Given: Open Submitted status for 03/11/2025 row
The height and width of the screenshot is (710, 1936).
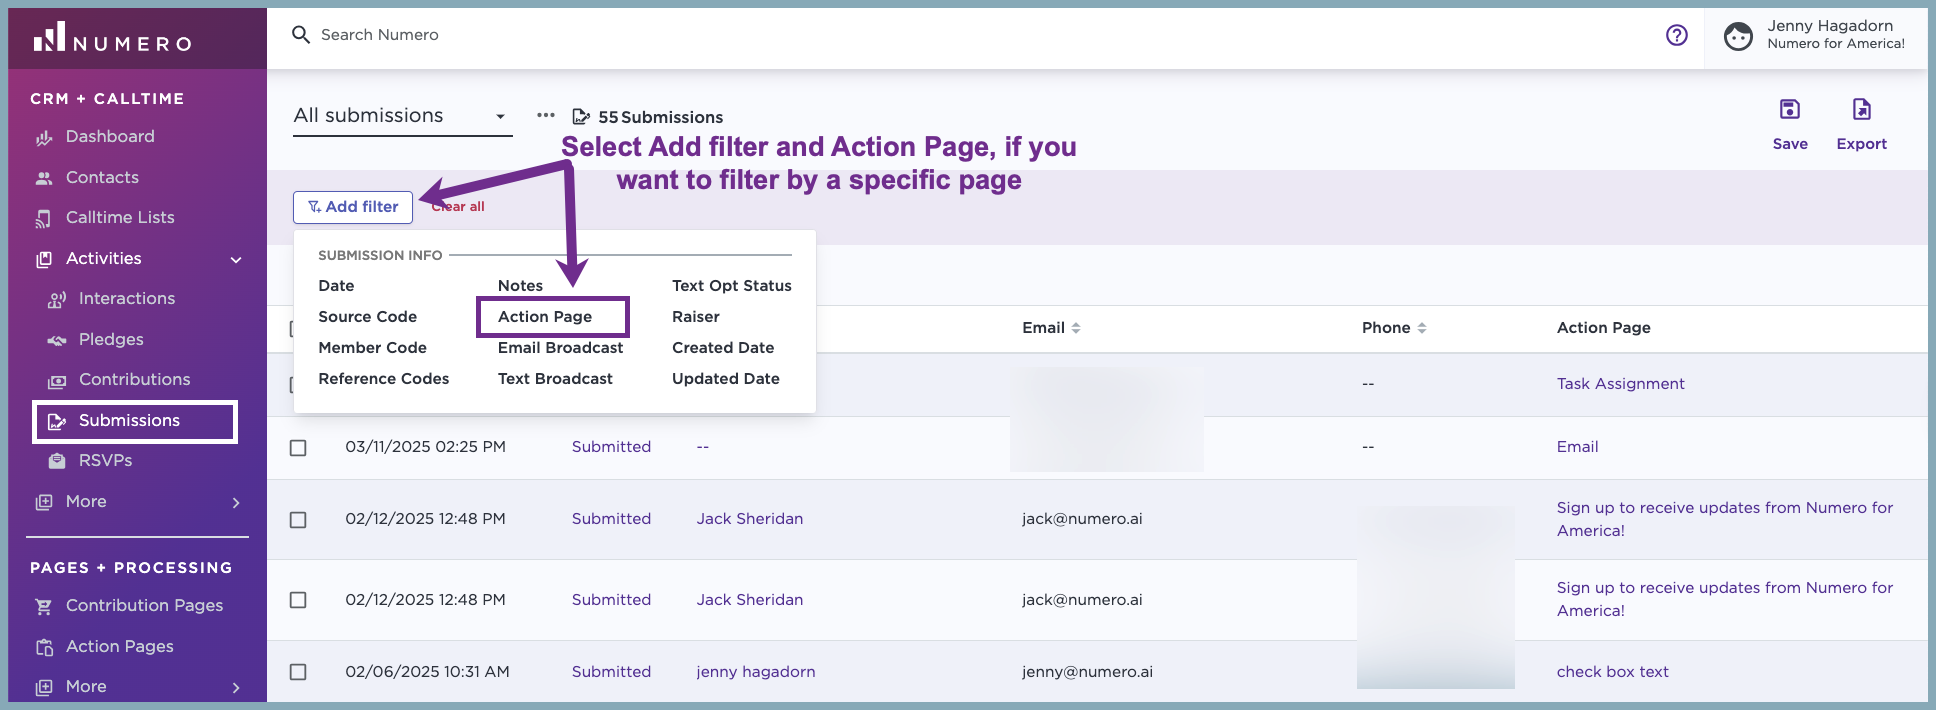Looking at the screenshot, I should point(611,447).
